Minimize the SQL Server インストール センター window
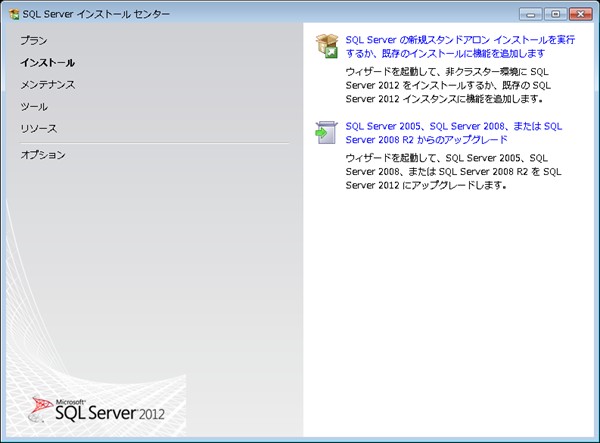Image resolution: width=600 pixels, height=443 pixels. (x=530, y=14)
